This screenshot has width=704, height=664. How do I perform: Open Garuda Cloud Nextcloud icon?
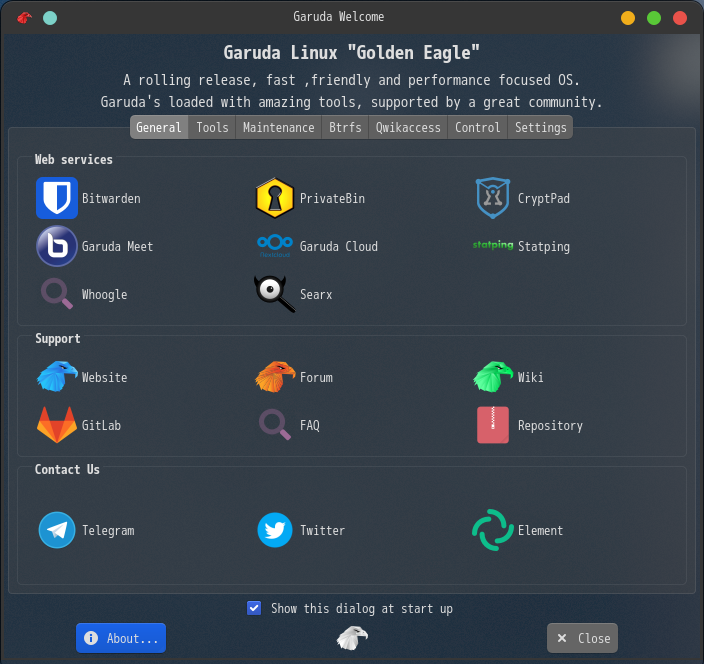tap(275, 246)
